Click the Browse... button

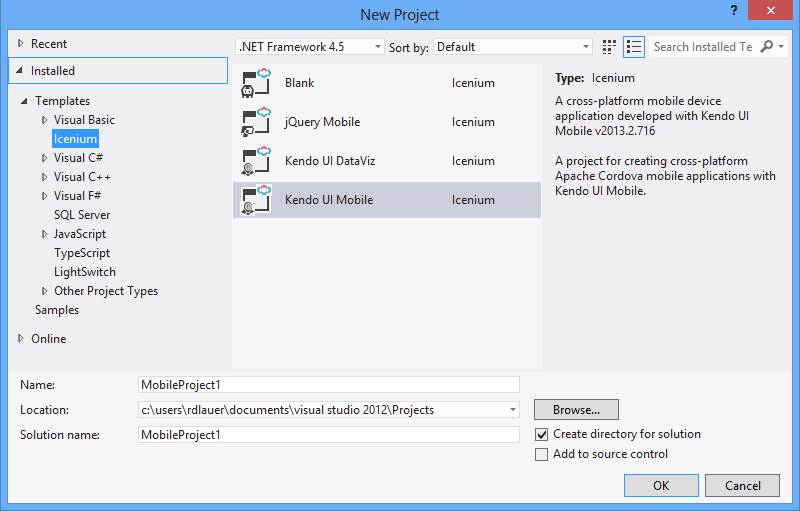(577, 410)
